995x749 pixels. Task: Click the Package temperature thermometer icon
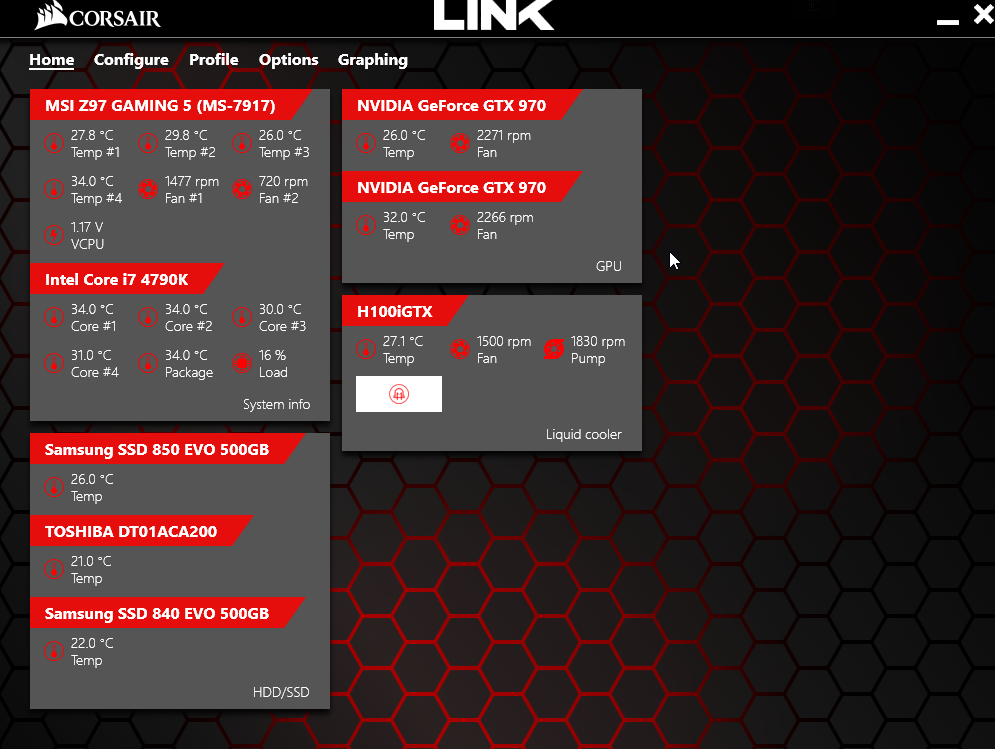pyautogui.click(x=148, y=363)
